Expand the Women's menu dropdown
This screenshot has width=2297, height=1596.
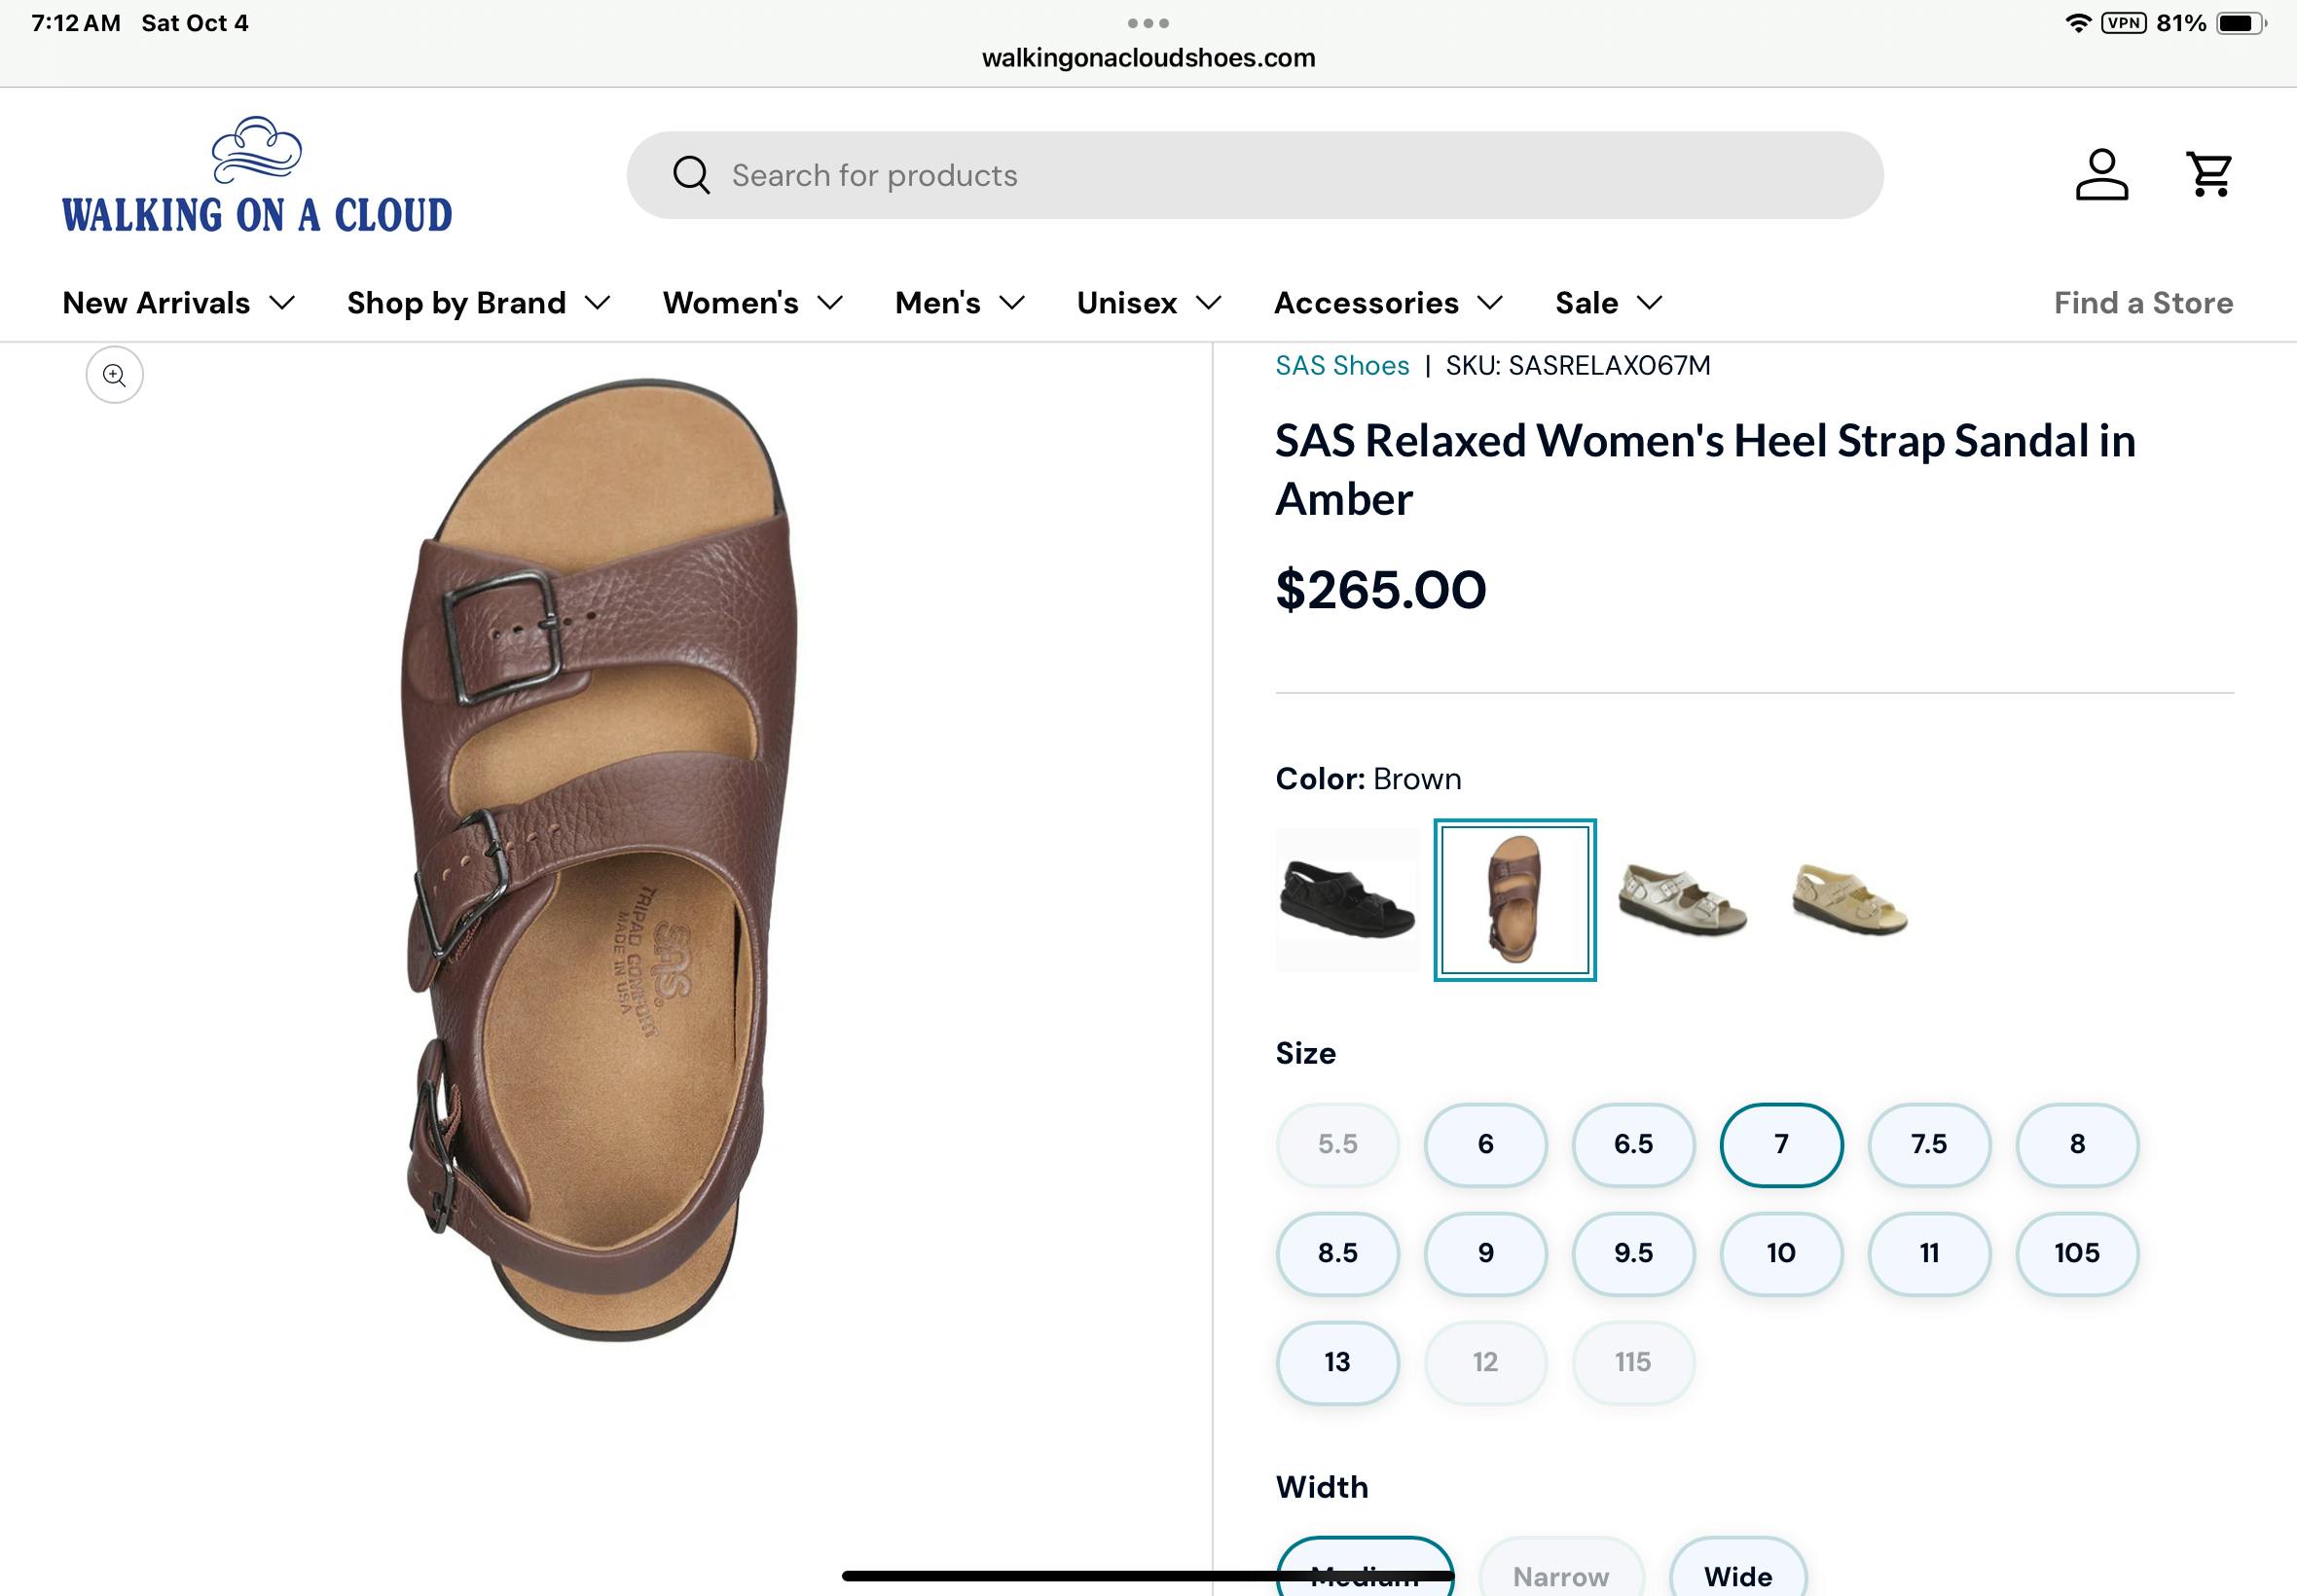(752, 303)
